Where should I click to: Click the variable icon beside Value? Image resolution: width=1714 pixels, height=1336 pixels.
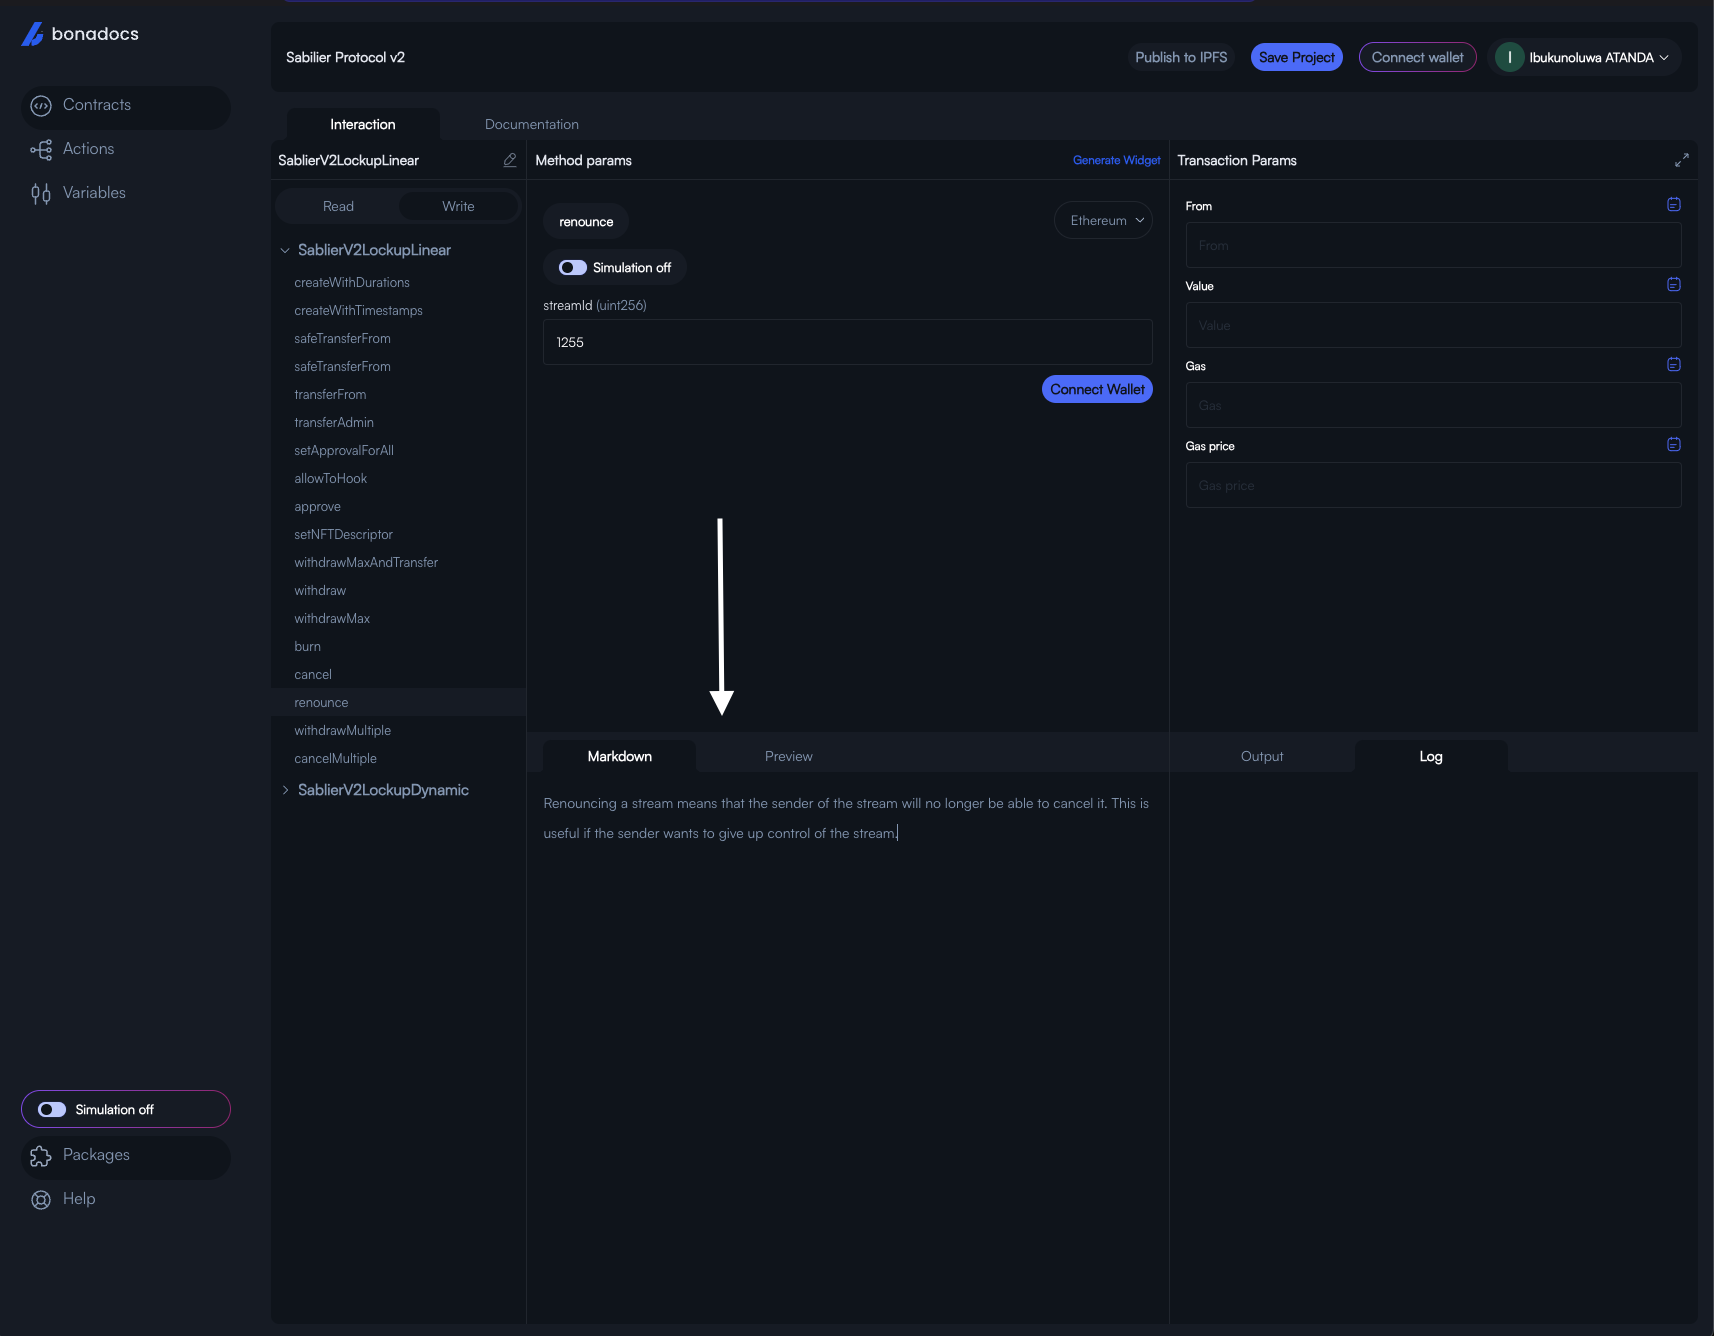point(1674,284)
